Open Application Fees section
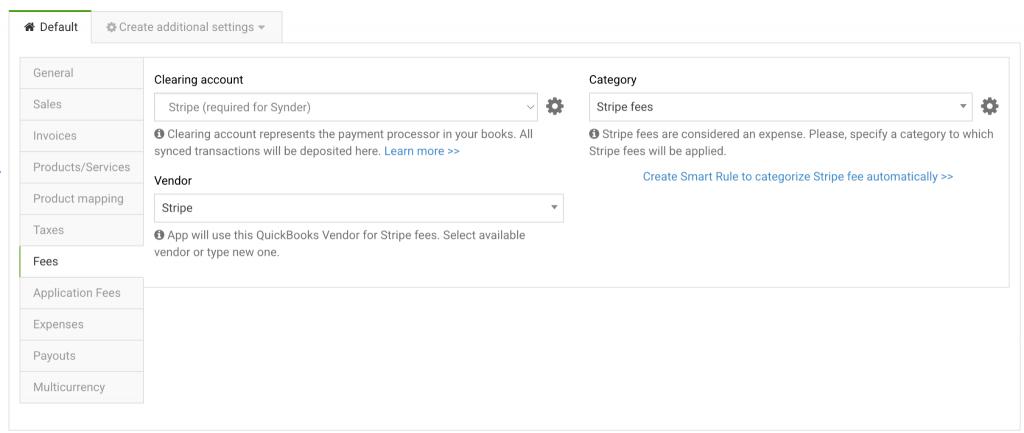The image size is (1024, 433). (x=81, y=293)
